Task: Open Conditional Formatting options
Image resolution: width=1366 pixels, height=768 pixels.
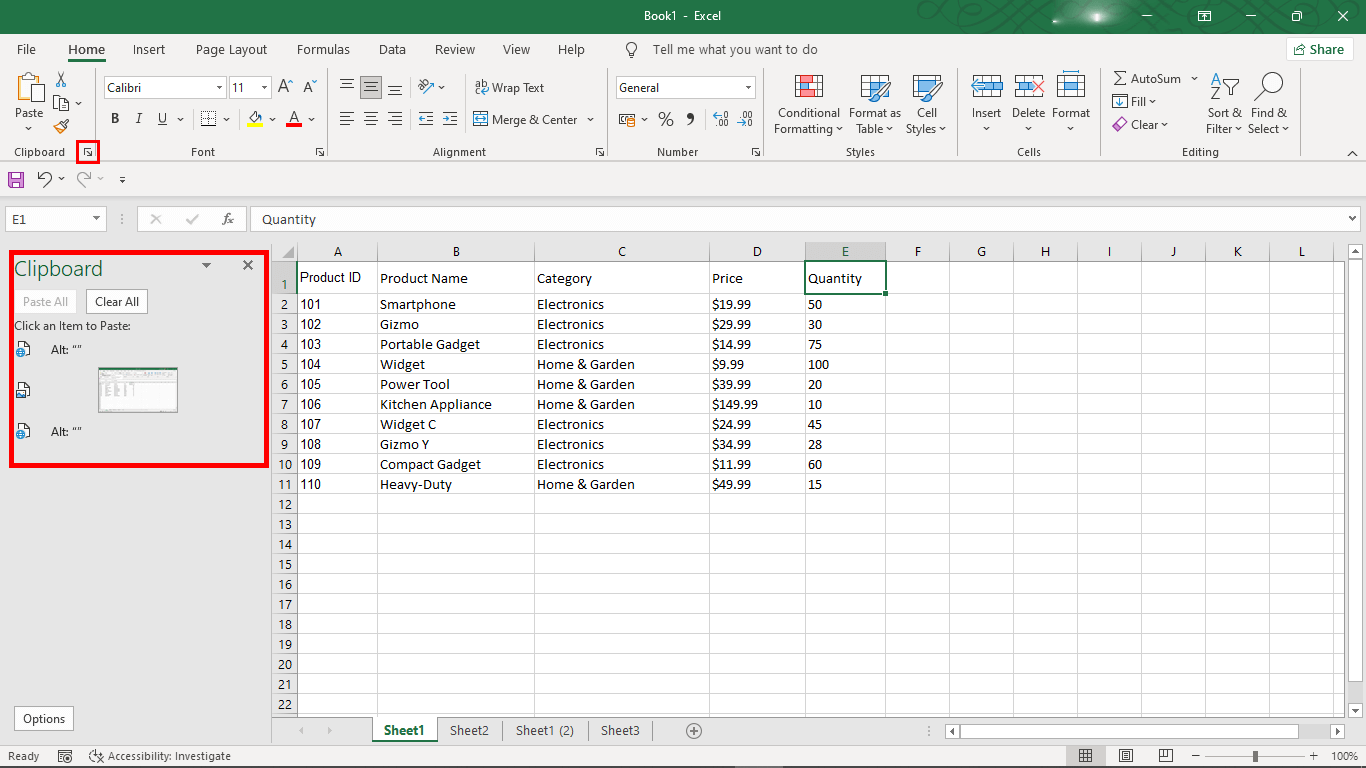Action: click(807, 104)
